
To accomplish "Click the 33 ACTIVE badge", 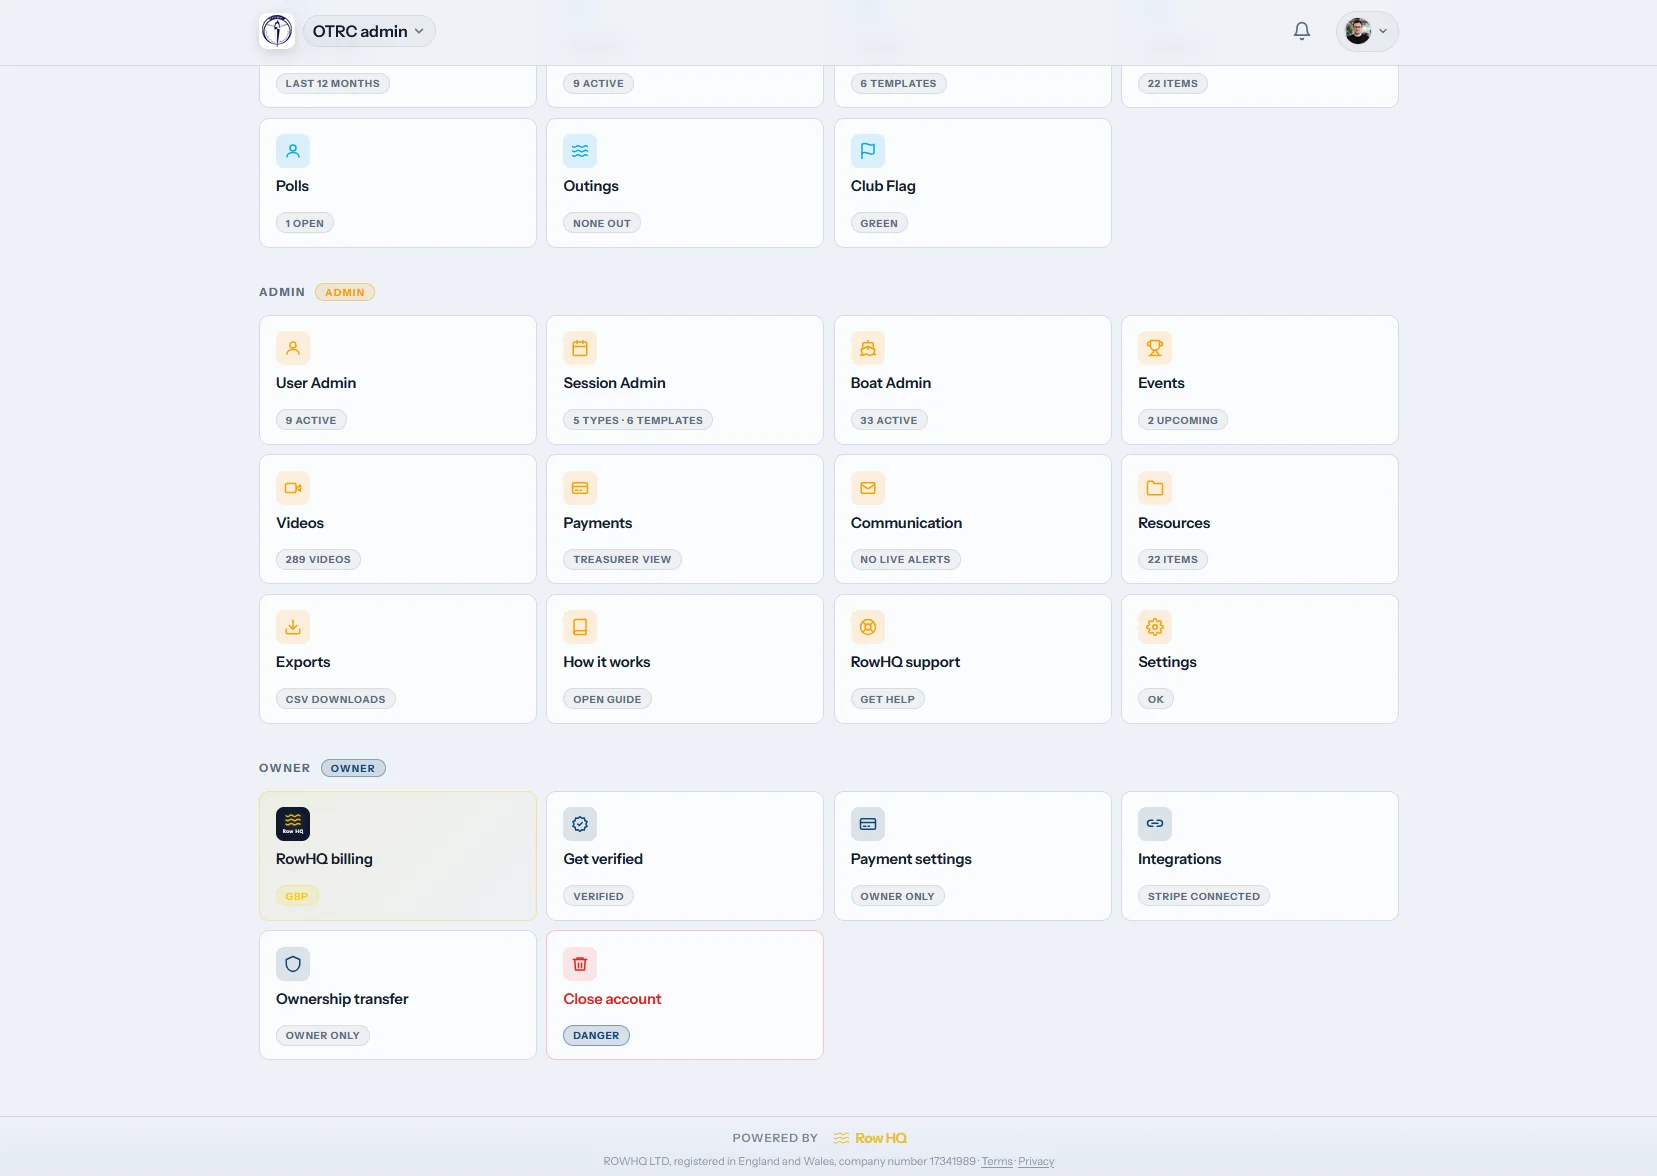I will [889, 420].
